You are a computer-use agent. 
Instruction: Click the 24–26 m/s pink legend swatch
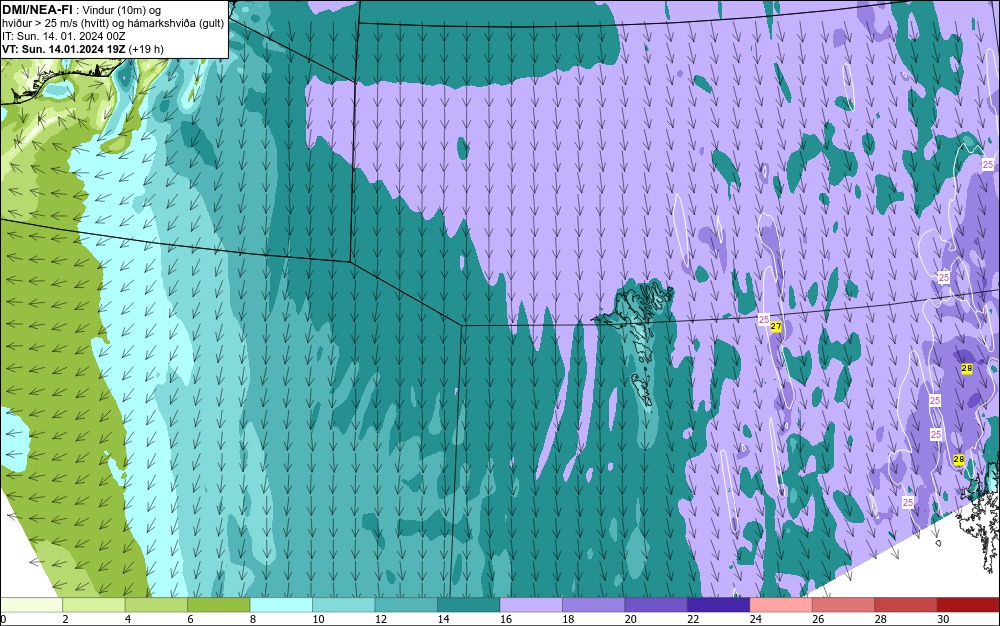coord(781,605)
